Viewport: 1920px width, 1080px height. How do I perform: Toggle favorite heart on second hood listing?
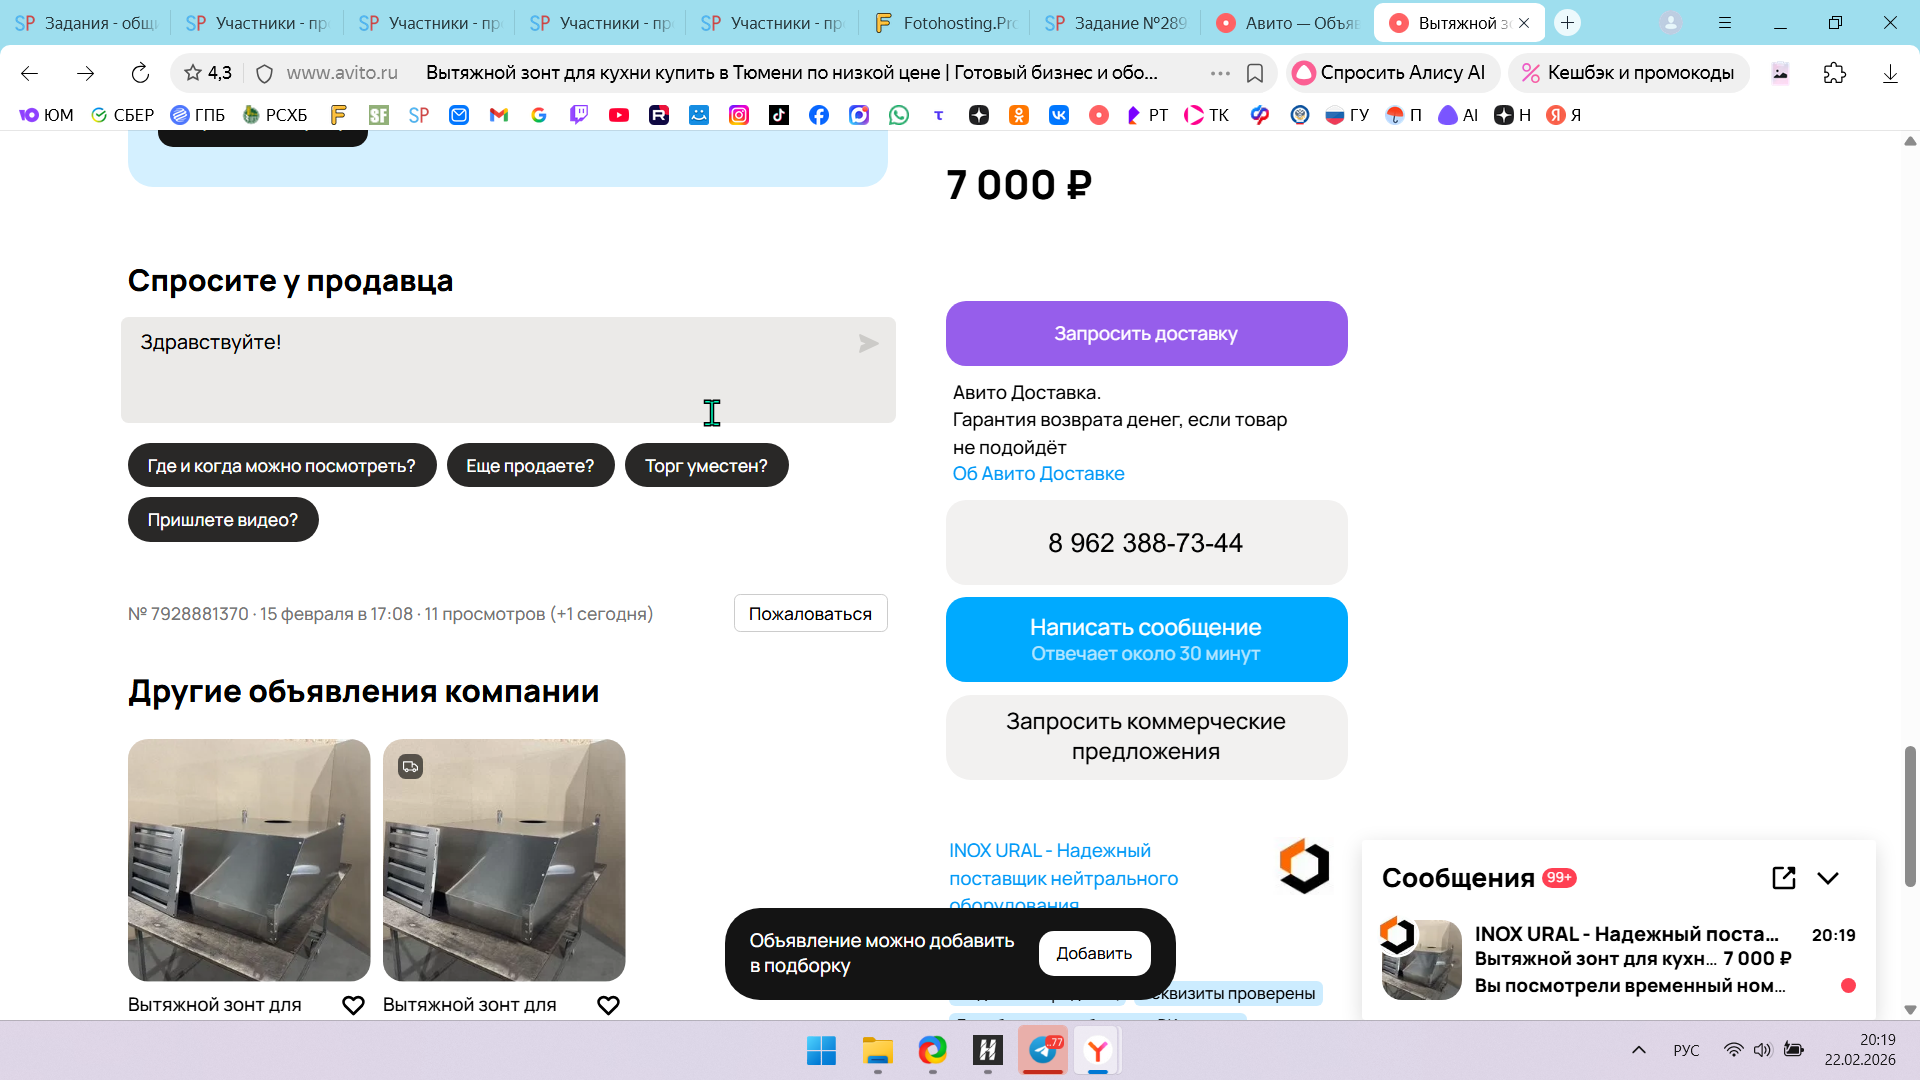tap(608, 1005)
